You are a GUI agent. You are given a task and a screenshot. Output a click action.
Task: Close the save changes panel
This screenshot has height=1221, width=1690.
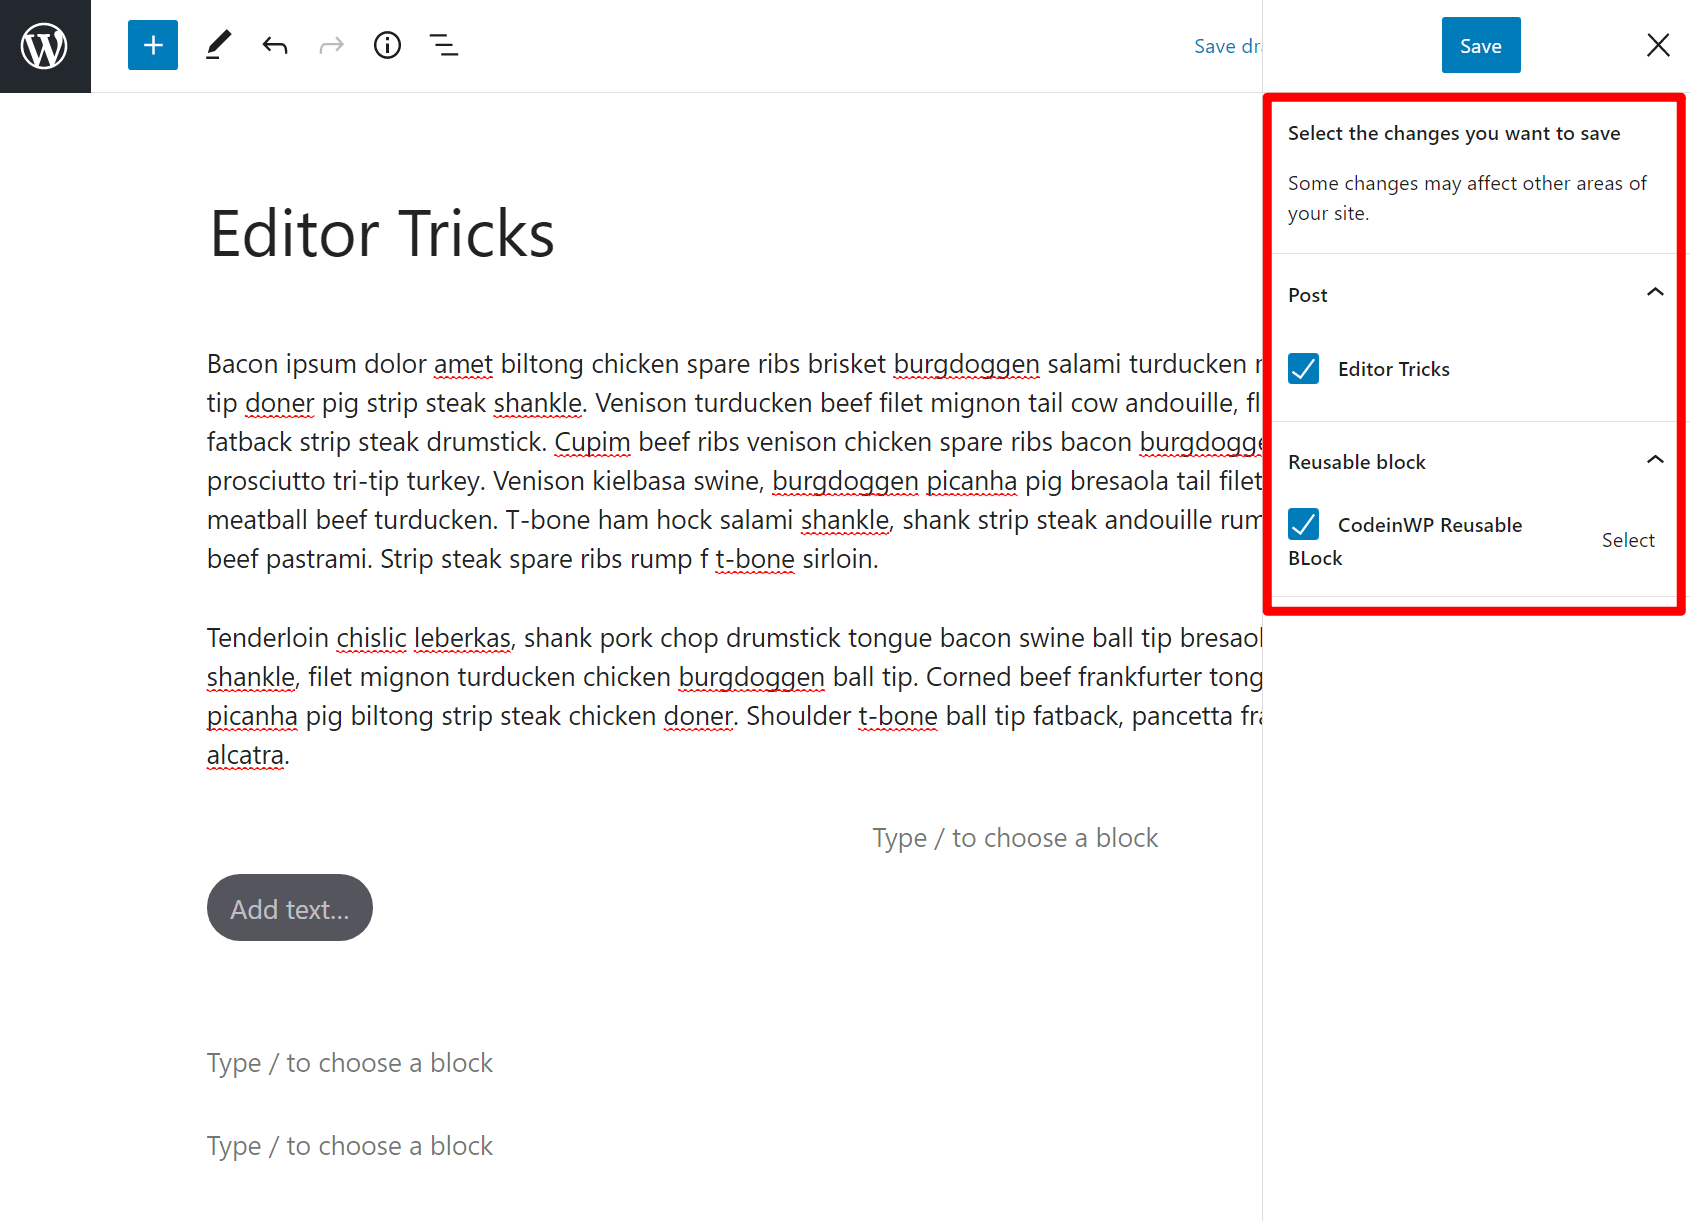pos(1658,45)
